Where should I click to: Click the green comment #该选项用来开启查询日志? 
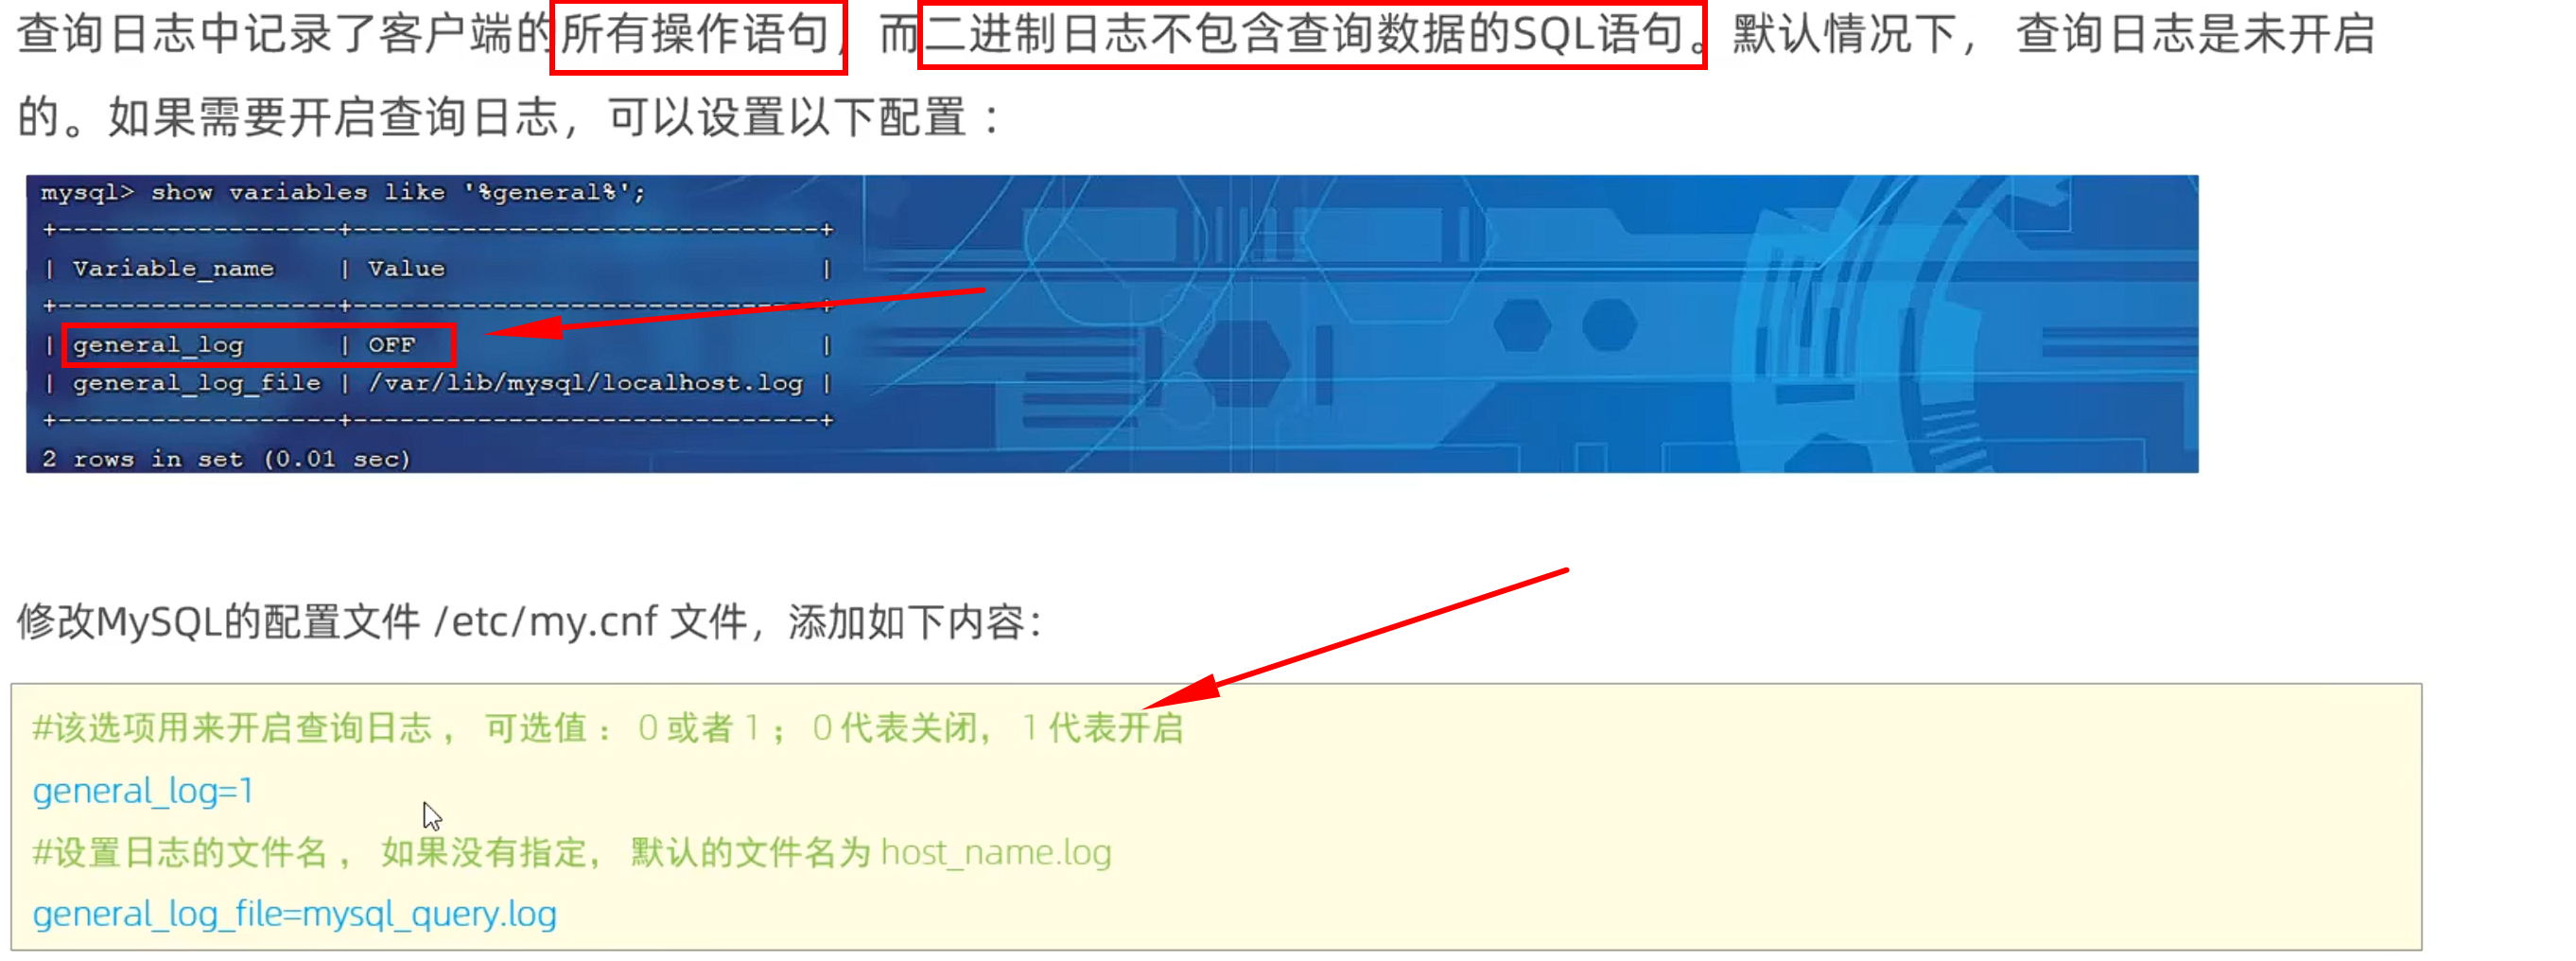tap(231, 728)
